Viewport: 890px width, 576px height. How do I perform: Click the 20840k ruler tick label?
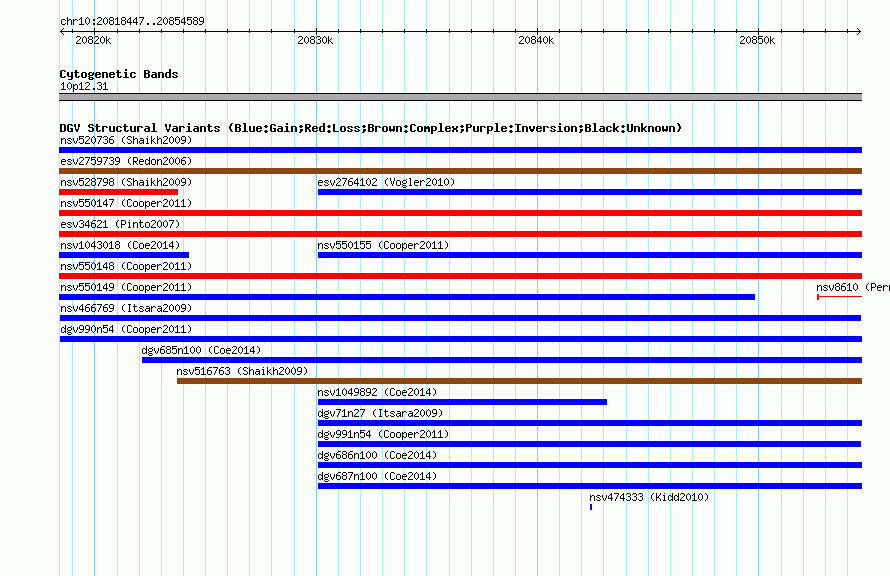pyautogui.click(x=536, y=40)
